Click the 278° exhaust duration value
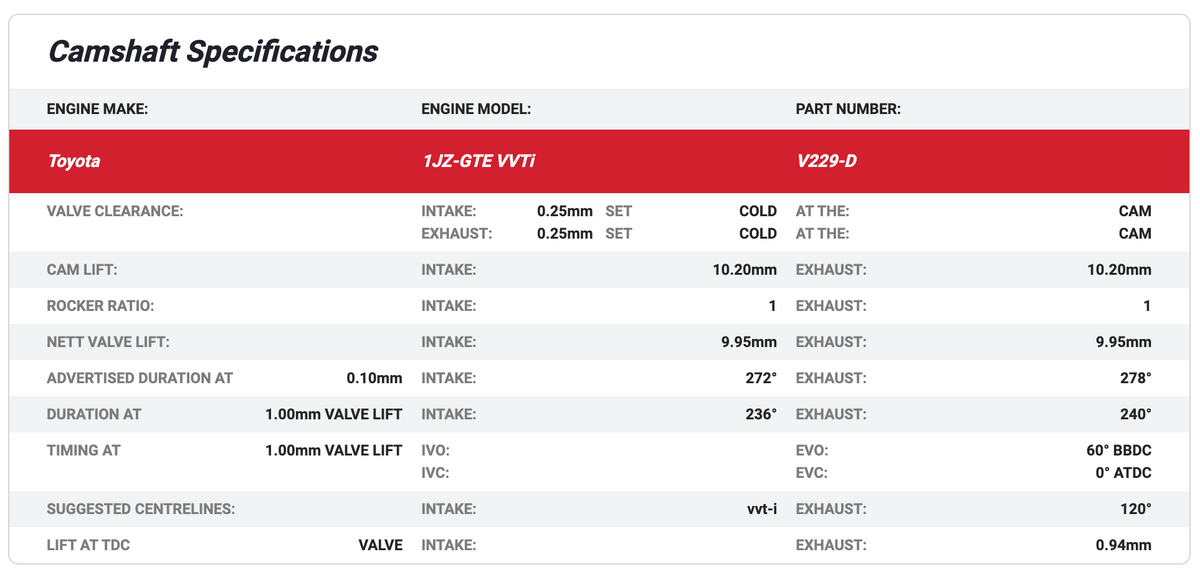Image resolution: width=1200 pixels, height=572 pixels. coord(1135,378)
